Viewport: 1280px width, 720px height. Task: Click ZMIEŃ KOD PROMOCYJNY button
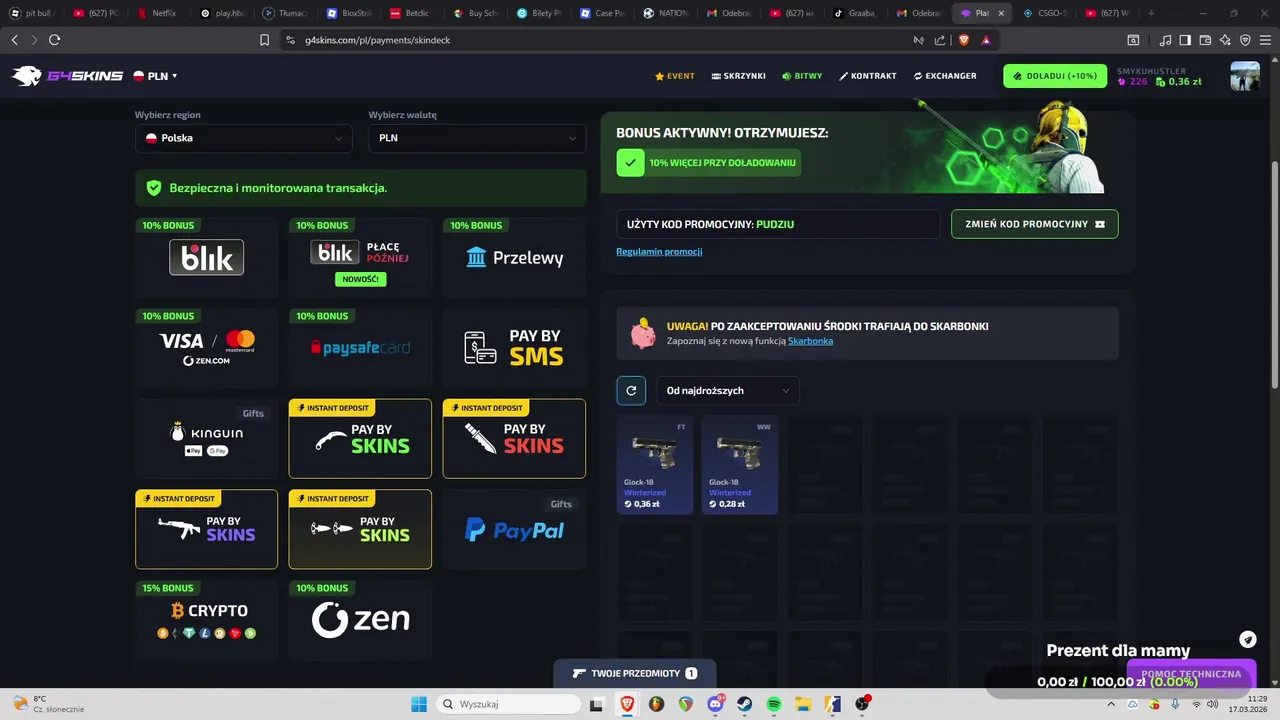coord(1035,224)
